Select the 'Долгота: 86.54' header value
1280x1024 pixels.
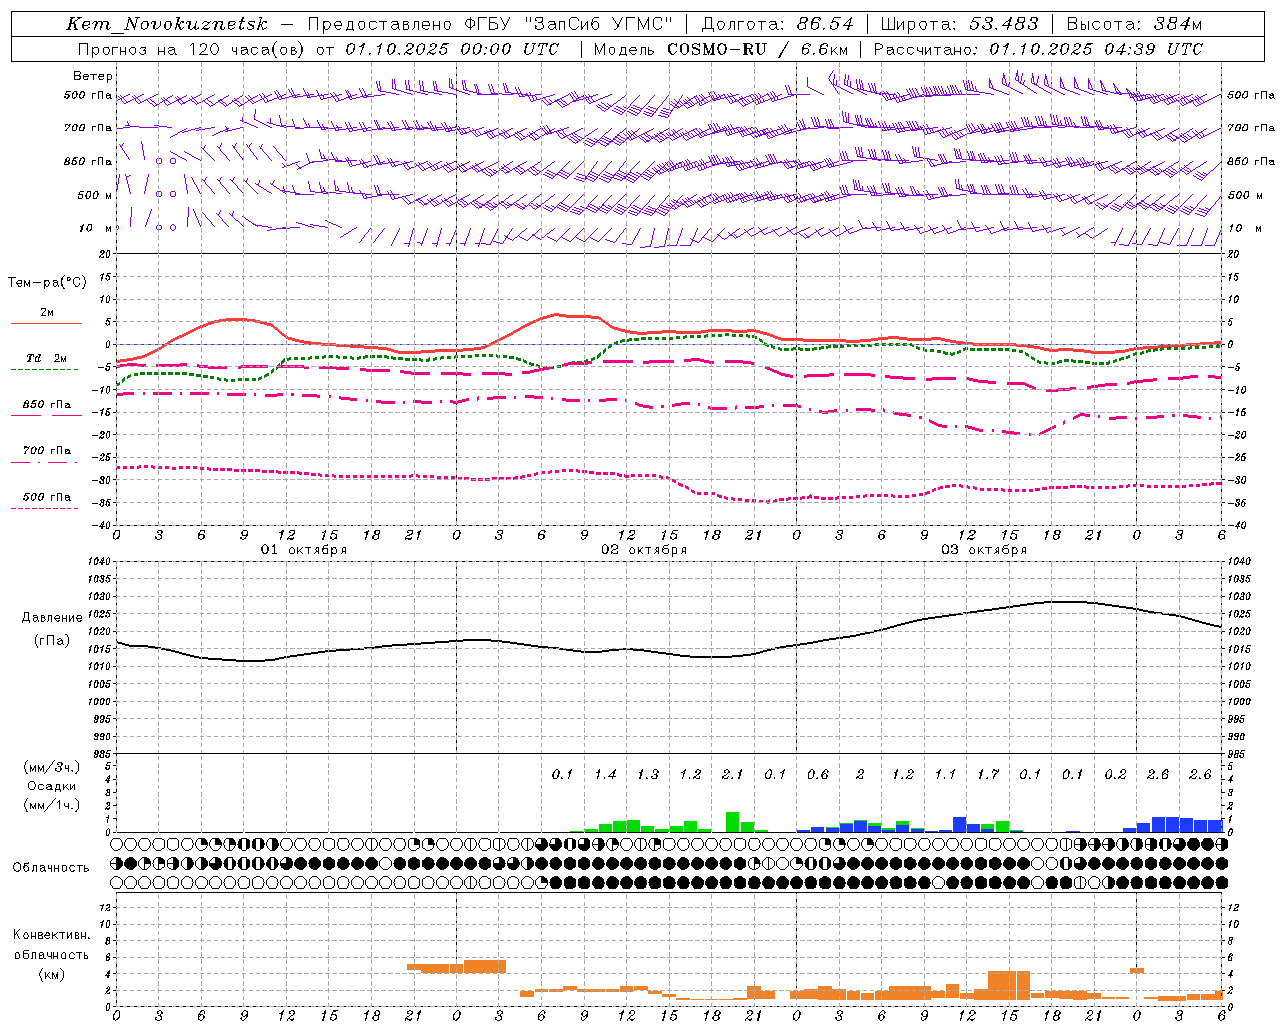point(778,24)
